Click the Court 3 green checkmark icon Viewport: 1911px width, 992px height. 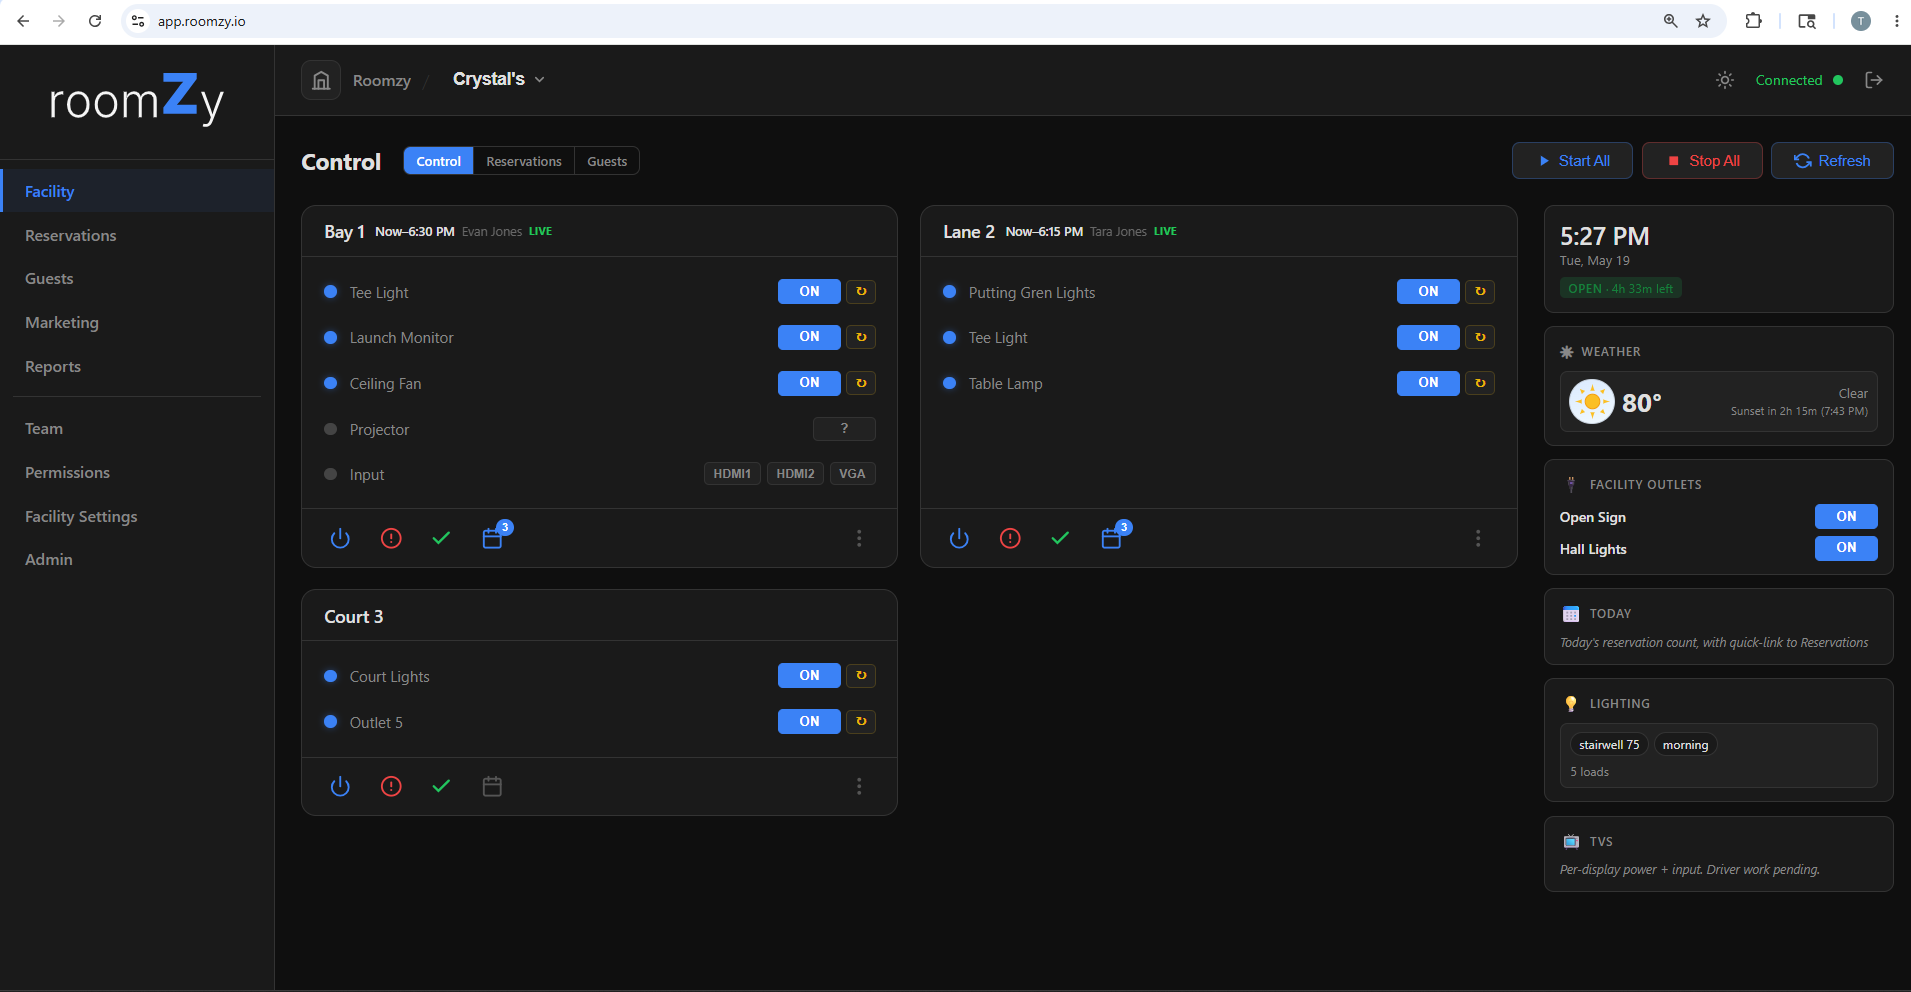[441, 786]
